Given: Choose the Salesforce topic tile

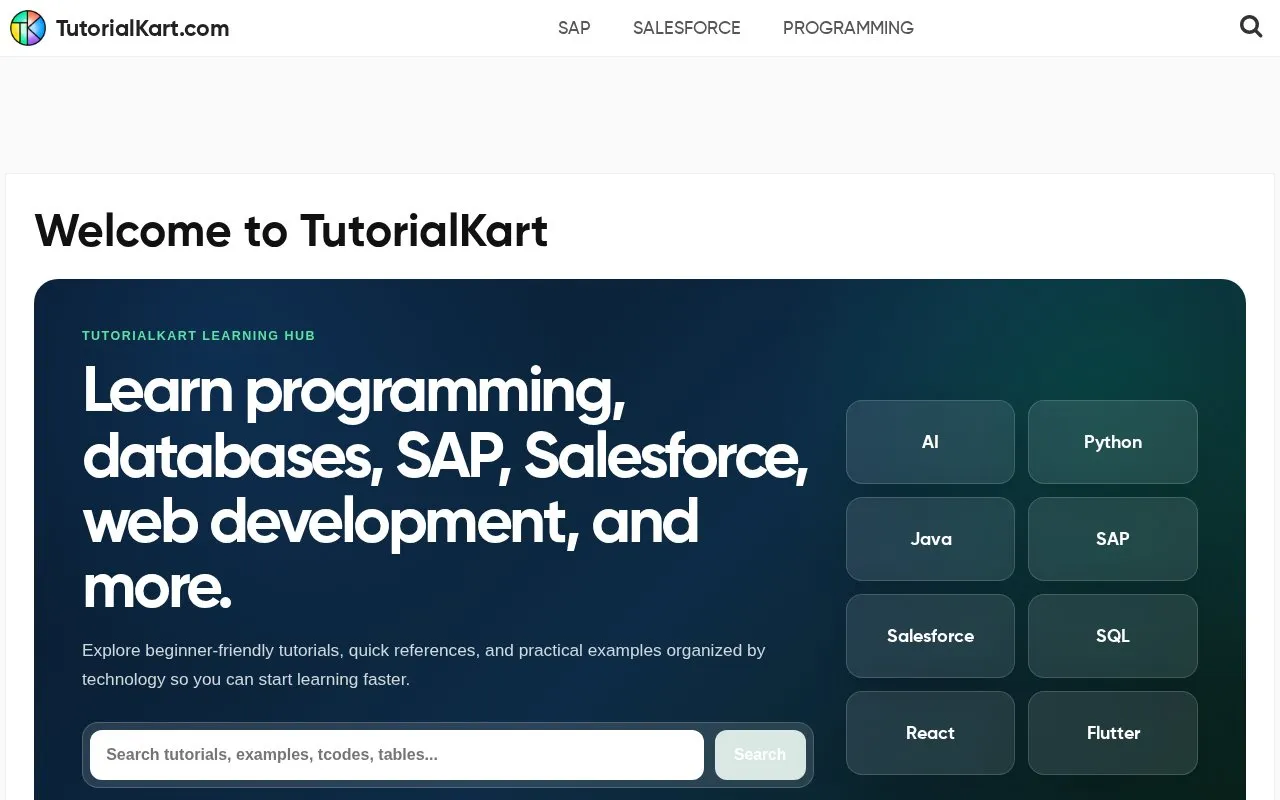Looking at the screenshot, I should 930,636.
